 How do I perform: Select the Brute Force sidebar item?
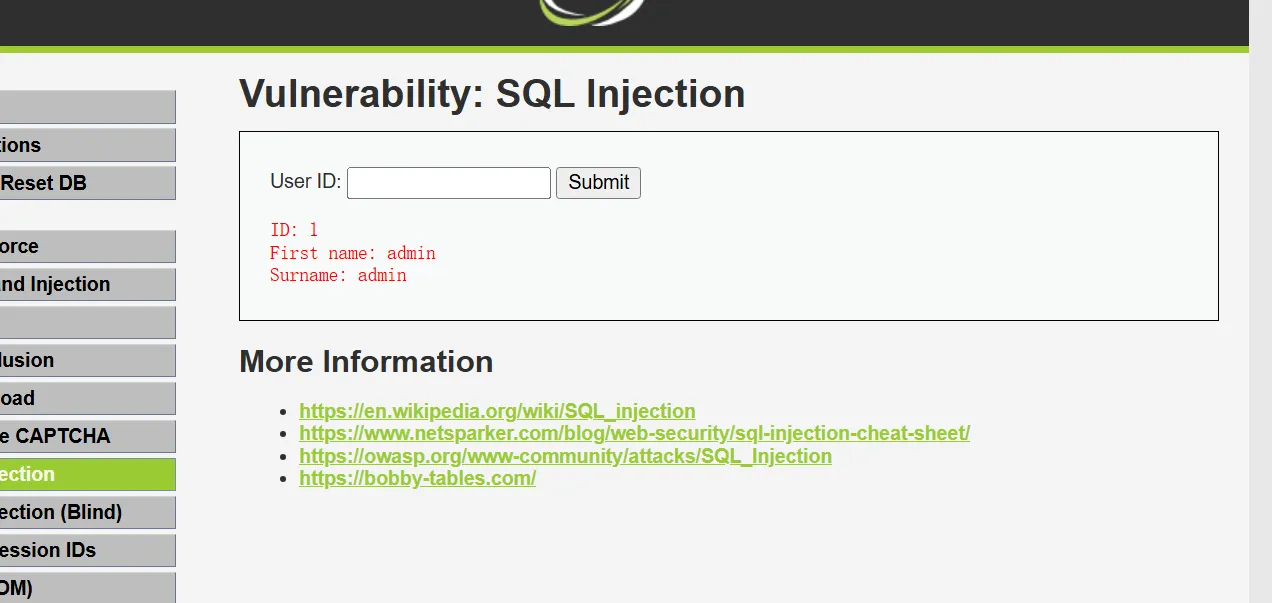87,247
